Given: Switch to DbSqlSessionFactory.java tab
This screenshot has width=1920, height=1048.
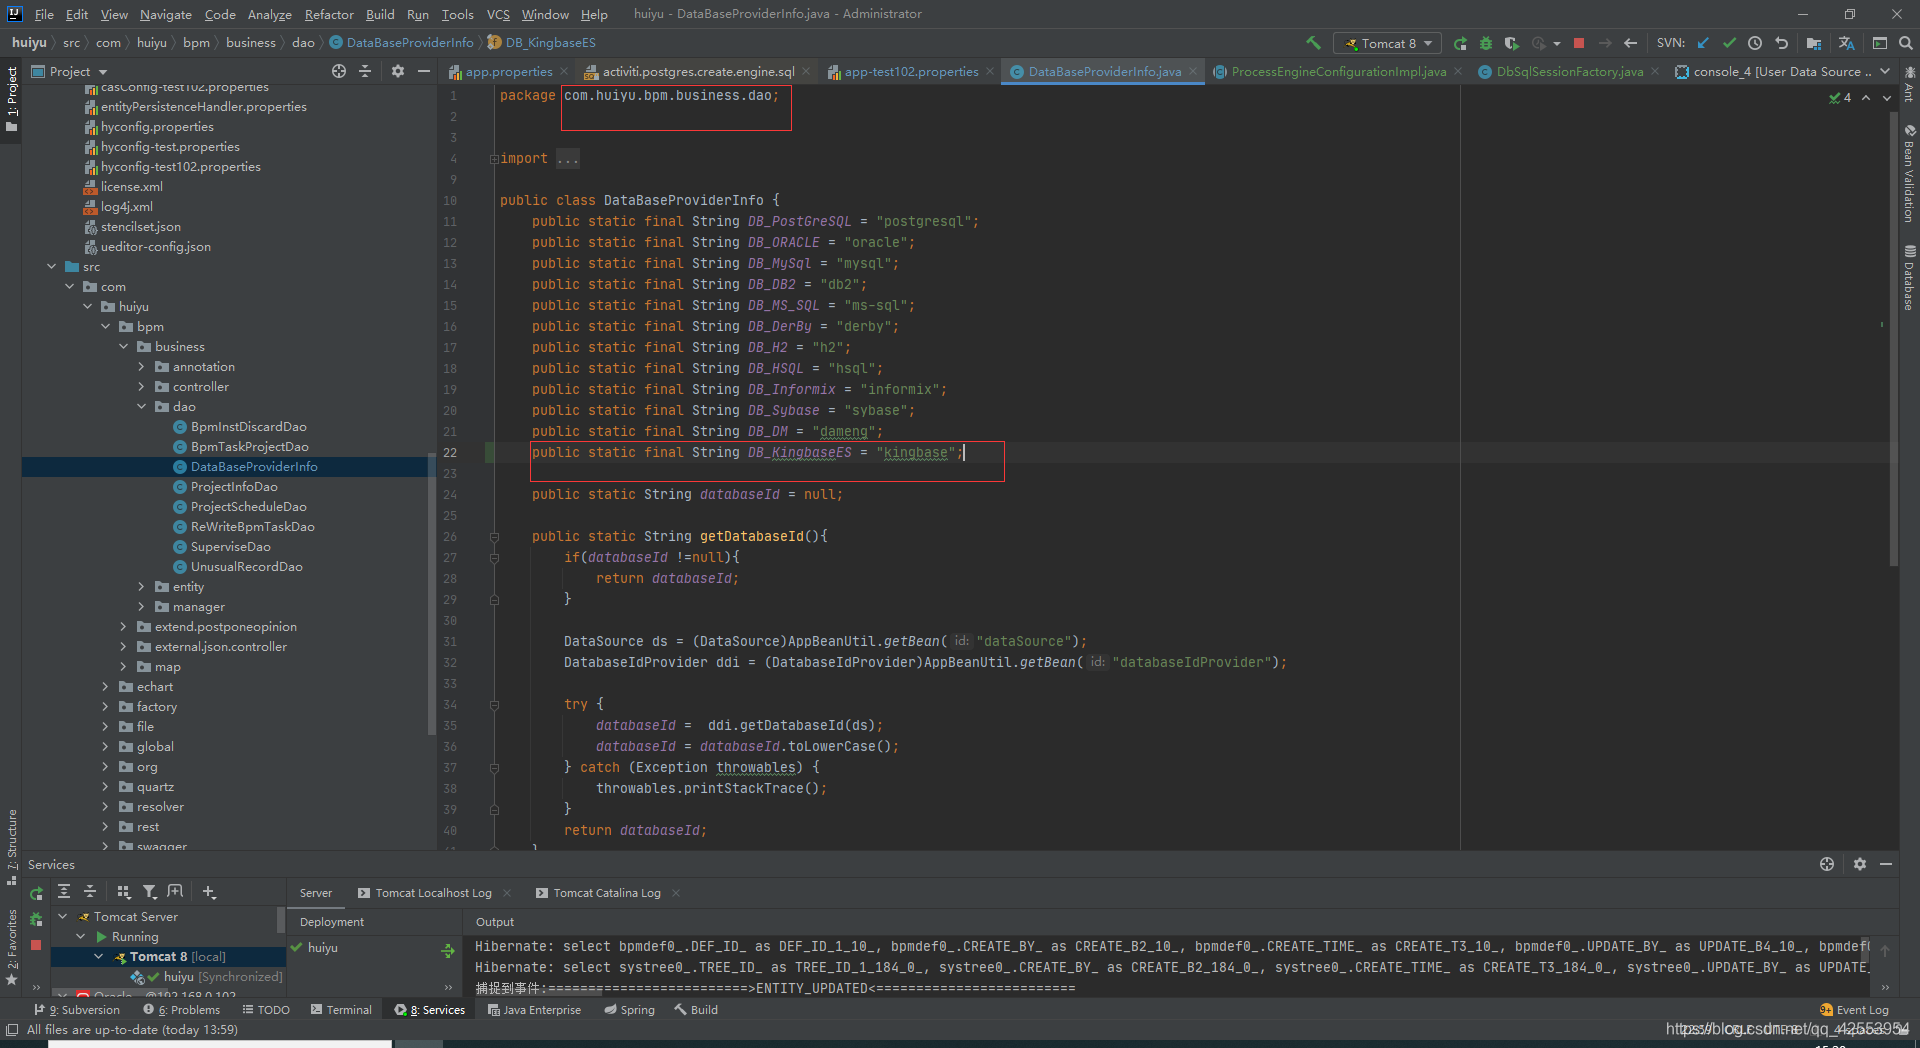Looking at the screenshot, I should click(1569, 71).
